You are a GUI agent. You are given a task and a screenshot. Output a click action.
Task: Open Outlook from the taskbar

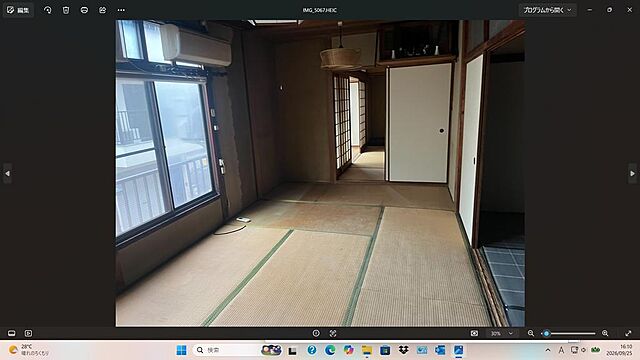(440, 350)
